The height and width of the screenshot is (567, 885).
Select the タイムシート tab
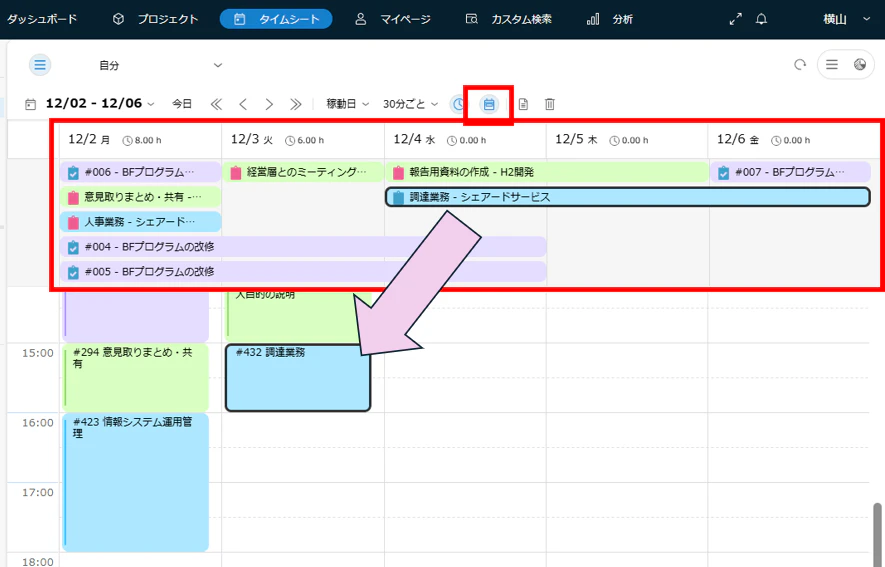pos(276,19)
